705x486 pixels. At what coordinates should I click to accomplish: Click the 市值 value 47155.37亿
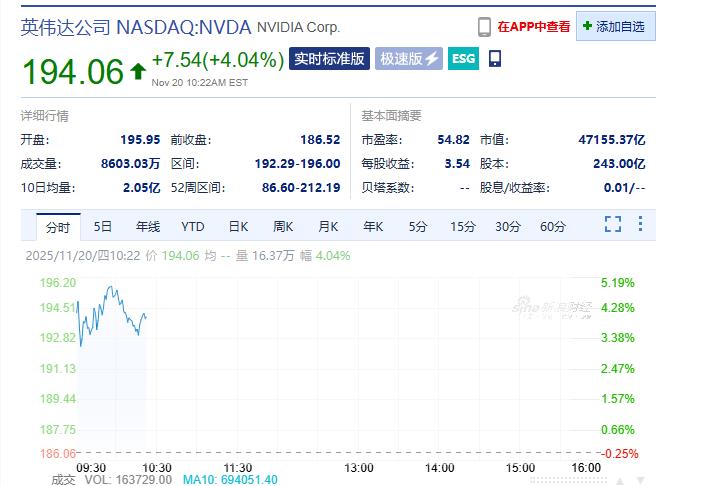[612, 140]
